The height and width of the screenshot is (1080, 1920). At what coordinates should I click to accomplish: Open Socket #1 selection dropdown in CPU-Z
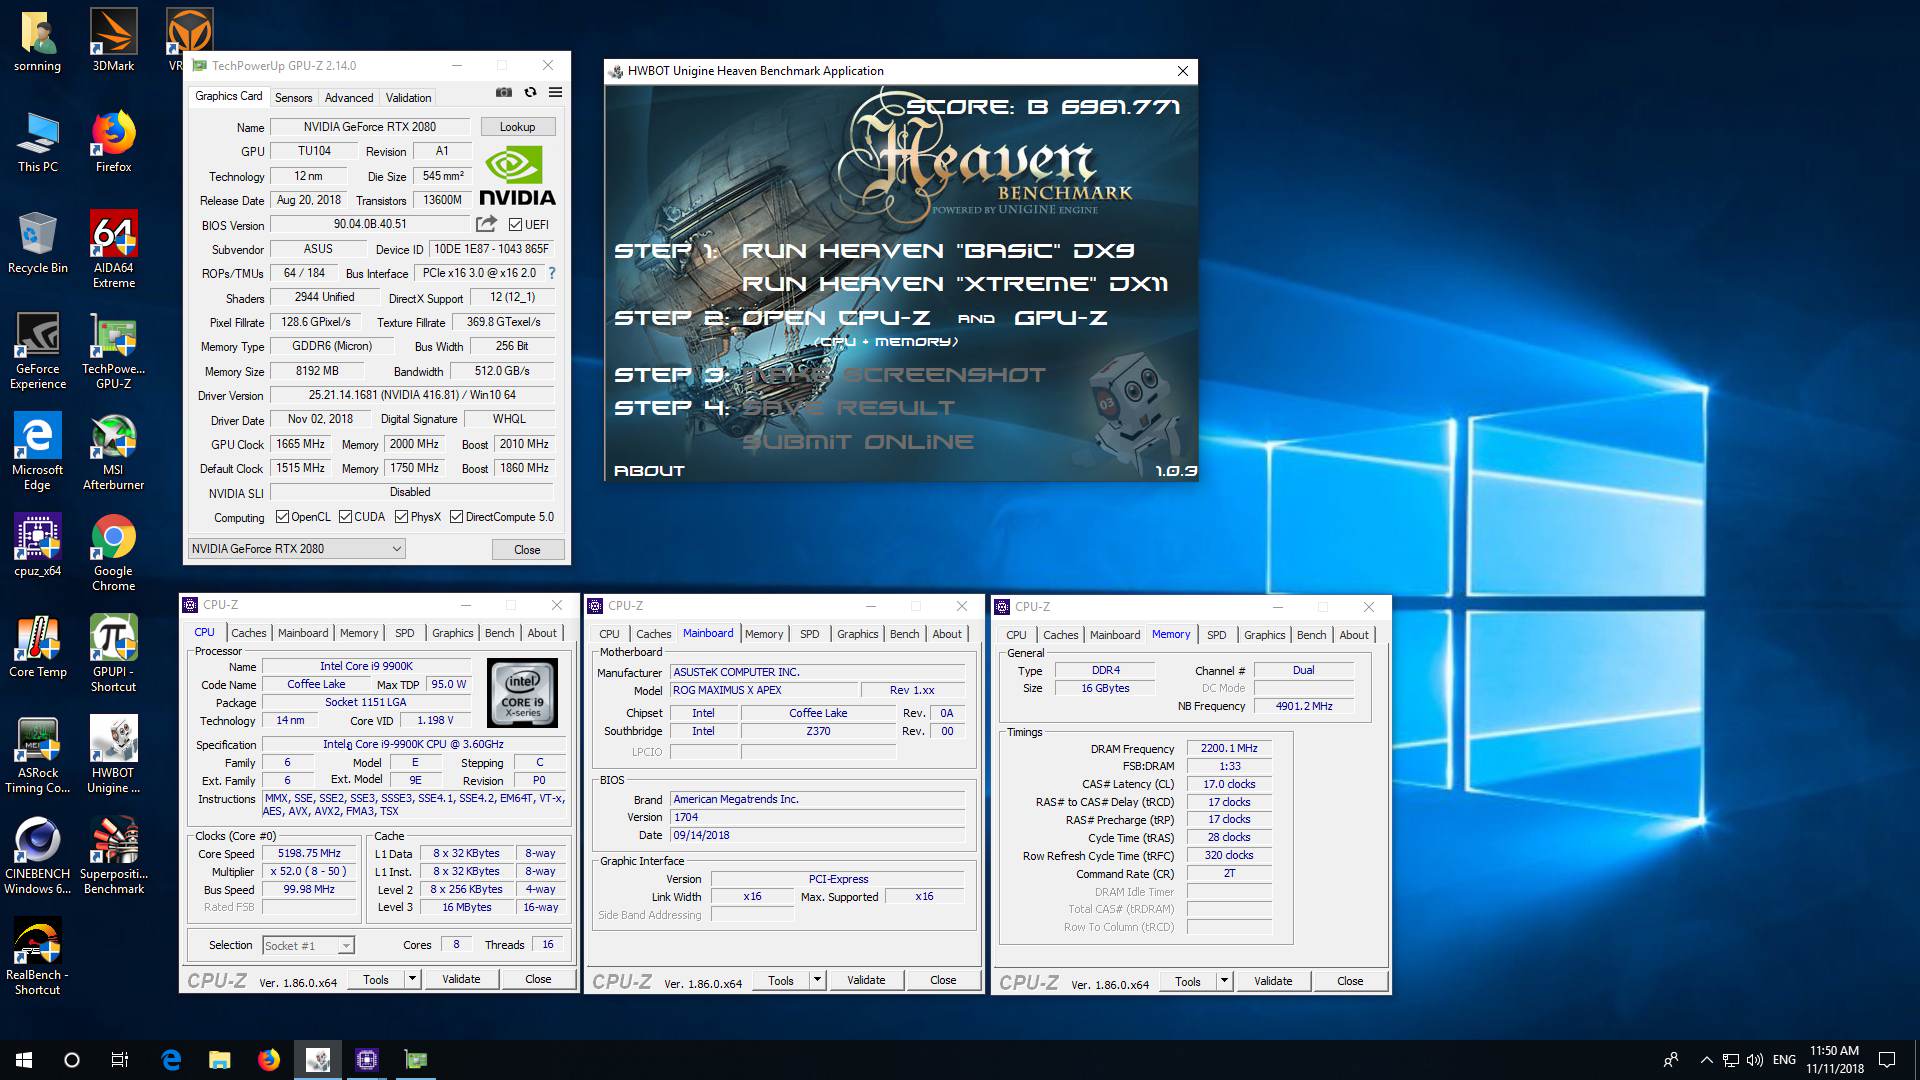pyautogui.click(x=308, y=945)
